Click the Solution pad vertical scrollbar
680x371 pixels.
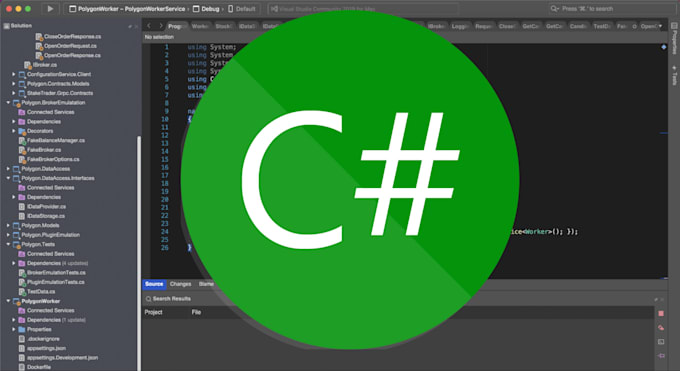[139, 253]
